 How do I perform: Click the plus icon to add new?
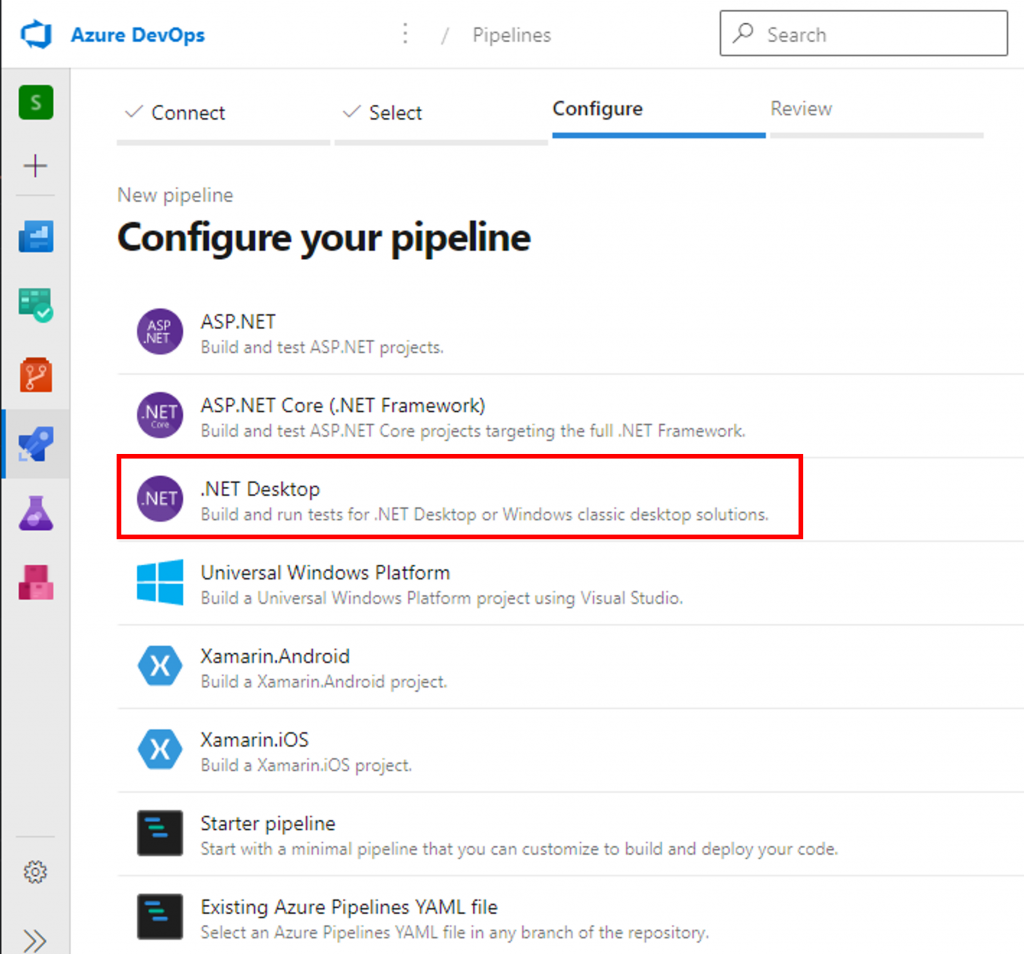pyautogui.click(x=36, y=166)
